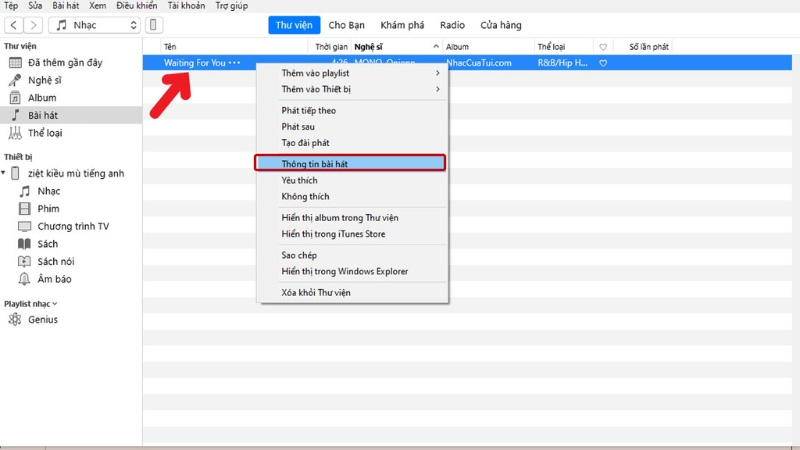Open the Nhạc media type dropdown
Image resolution: width=800 pixels, height=450 pixels.
pyautogui.click(x=95, y=25)
